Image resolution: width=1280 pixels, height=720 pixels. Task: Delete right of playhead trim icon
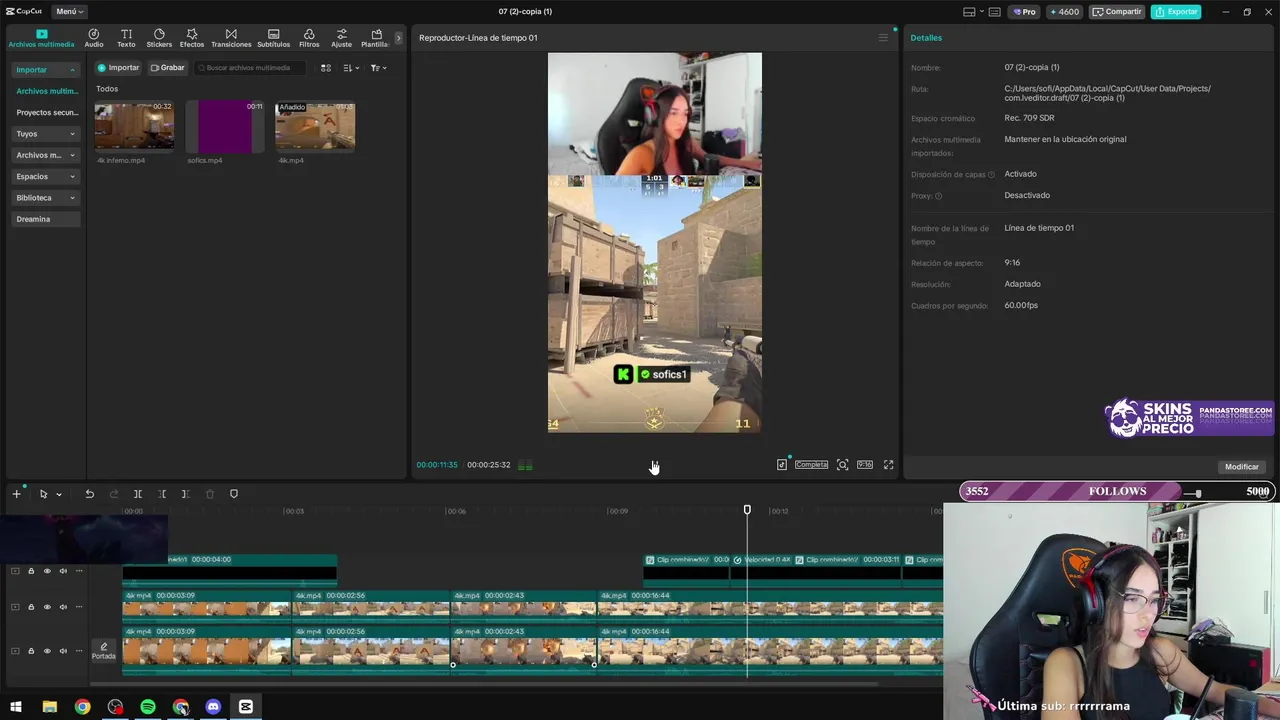click(x=186, y=494)
